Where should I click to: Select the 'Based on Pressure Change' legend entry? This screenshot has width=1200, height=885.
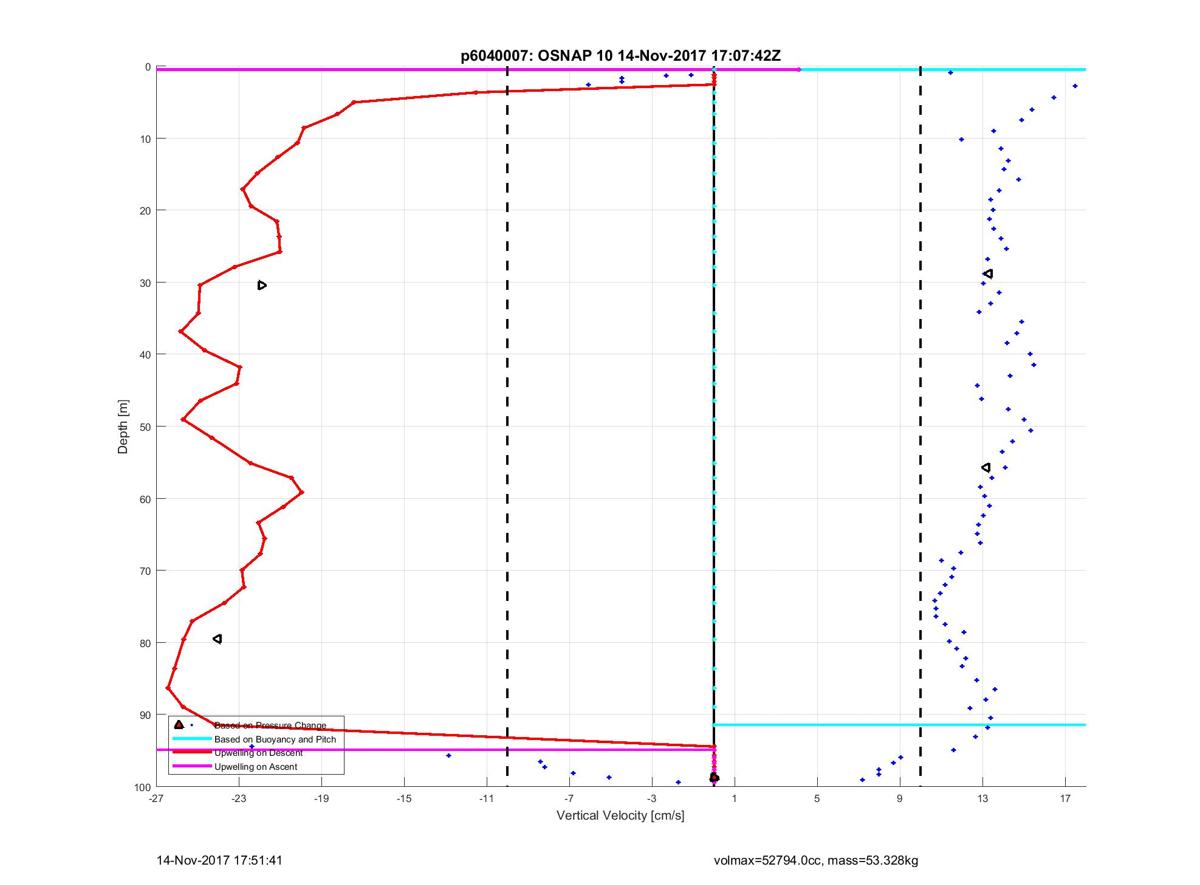point(270,724)
